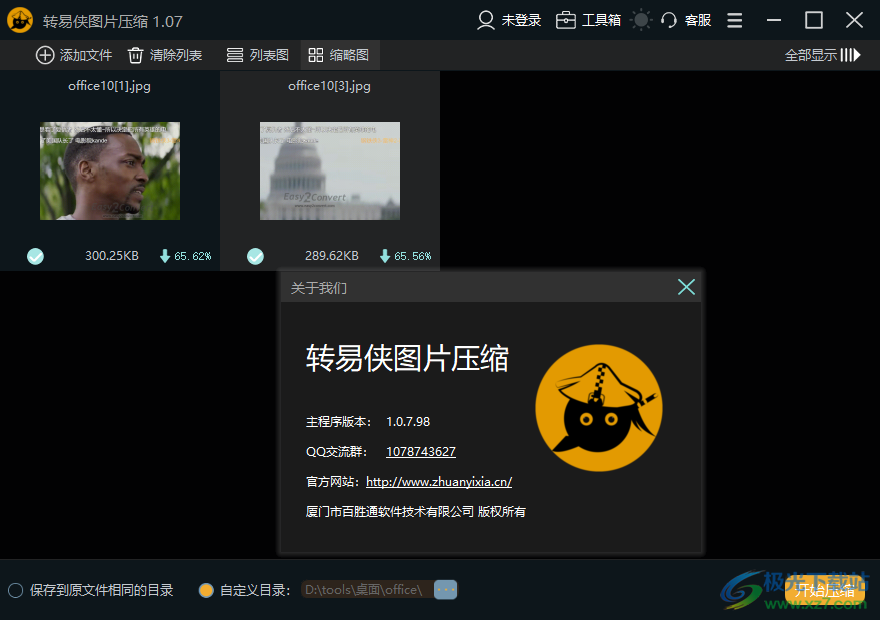Click 添加文件 to add images

[x=73, y=55]
